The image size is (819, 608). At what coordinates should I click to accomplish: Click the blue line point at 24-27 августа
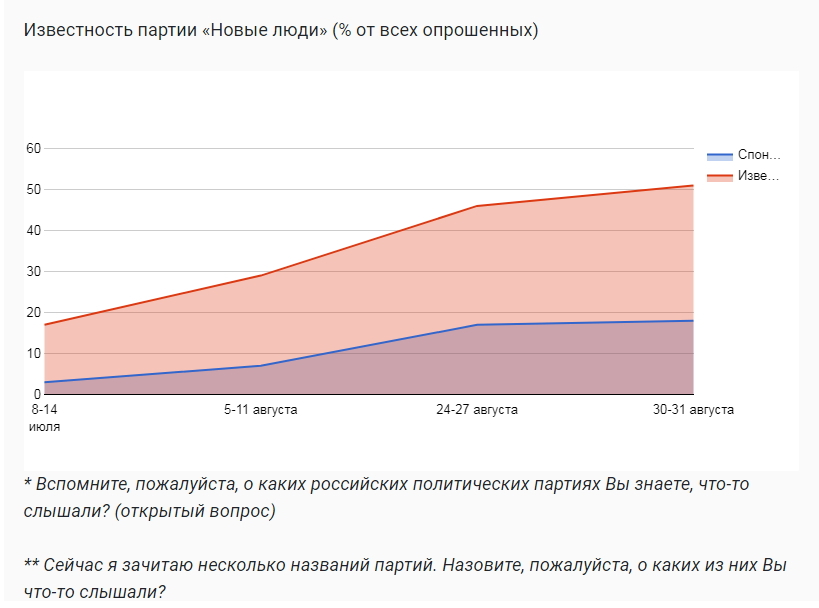(477, 325)
